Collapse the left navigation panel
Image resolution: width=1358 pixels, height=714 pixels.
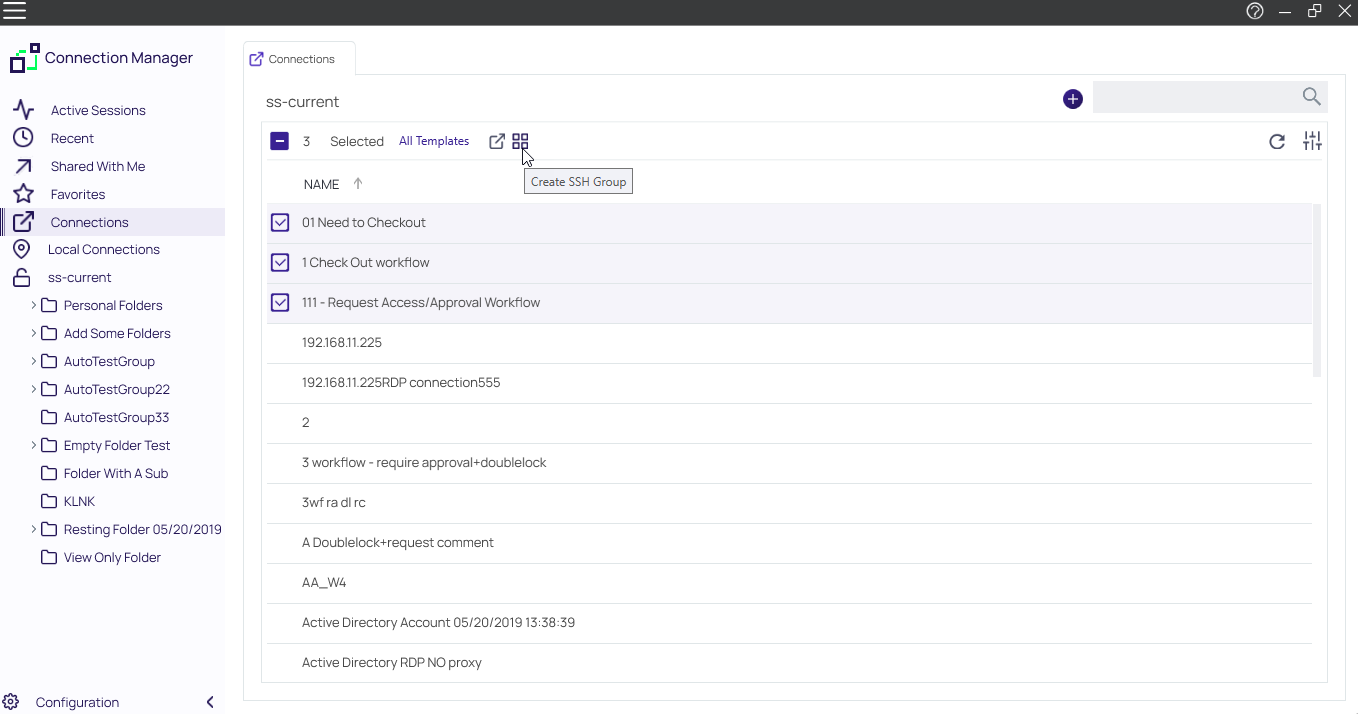point(210,702)
